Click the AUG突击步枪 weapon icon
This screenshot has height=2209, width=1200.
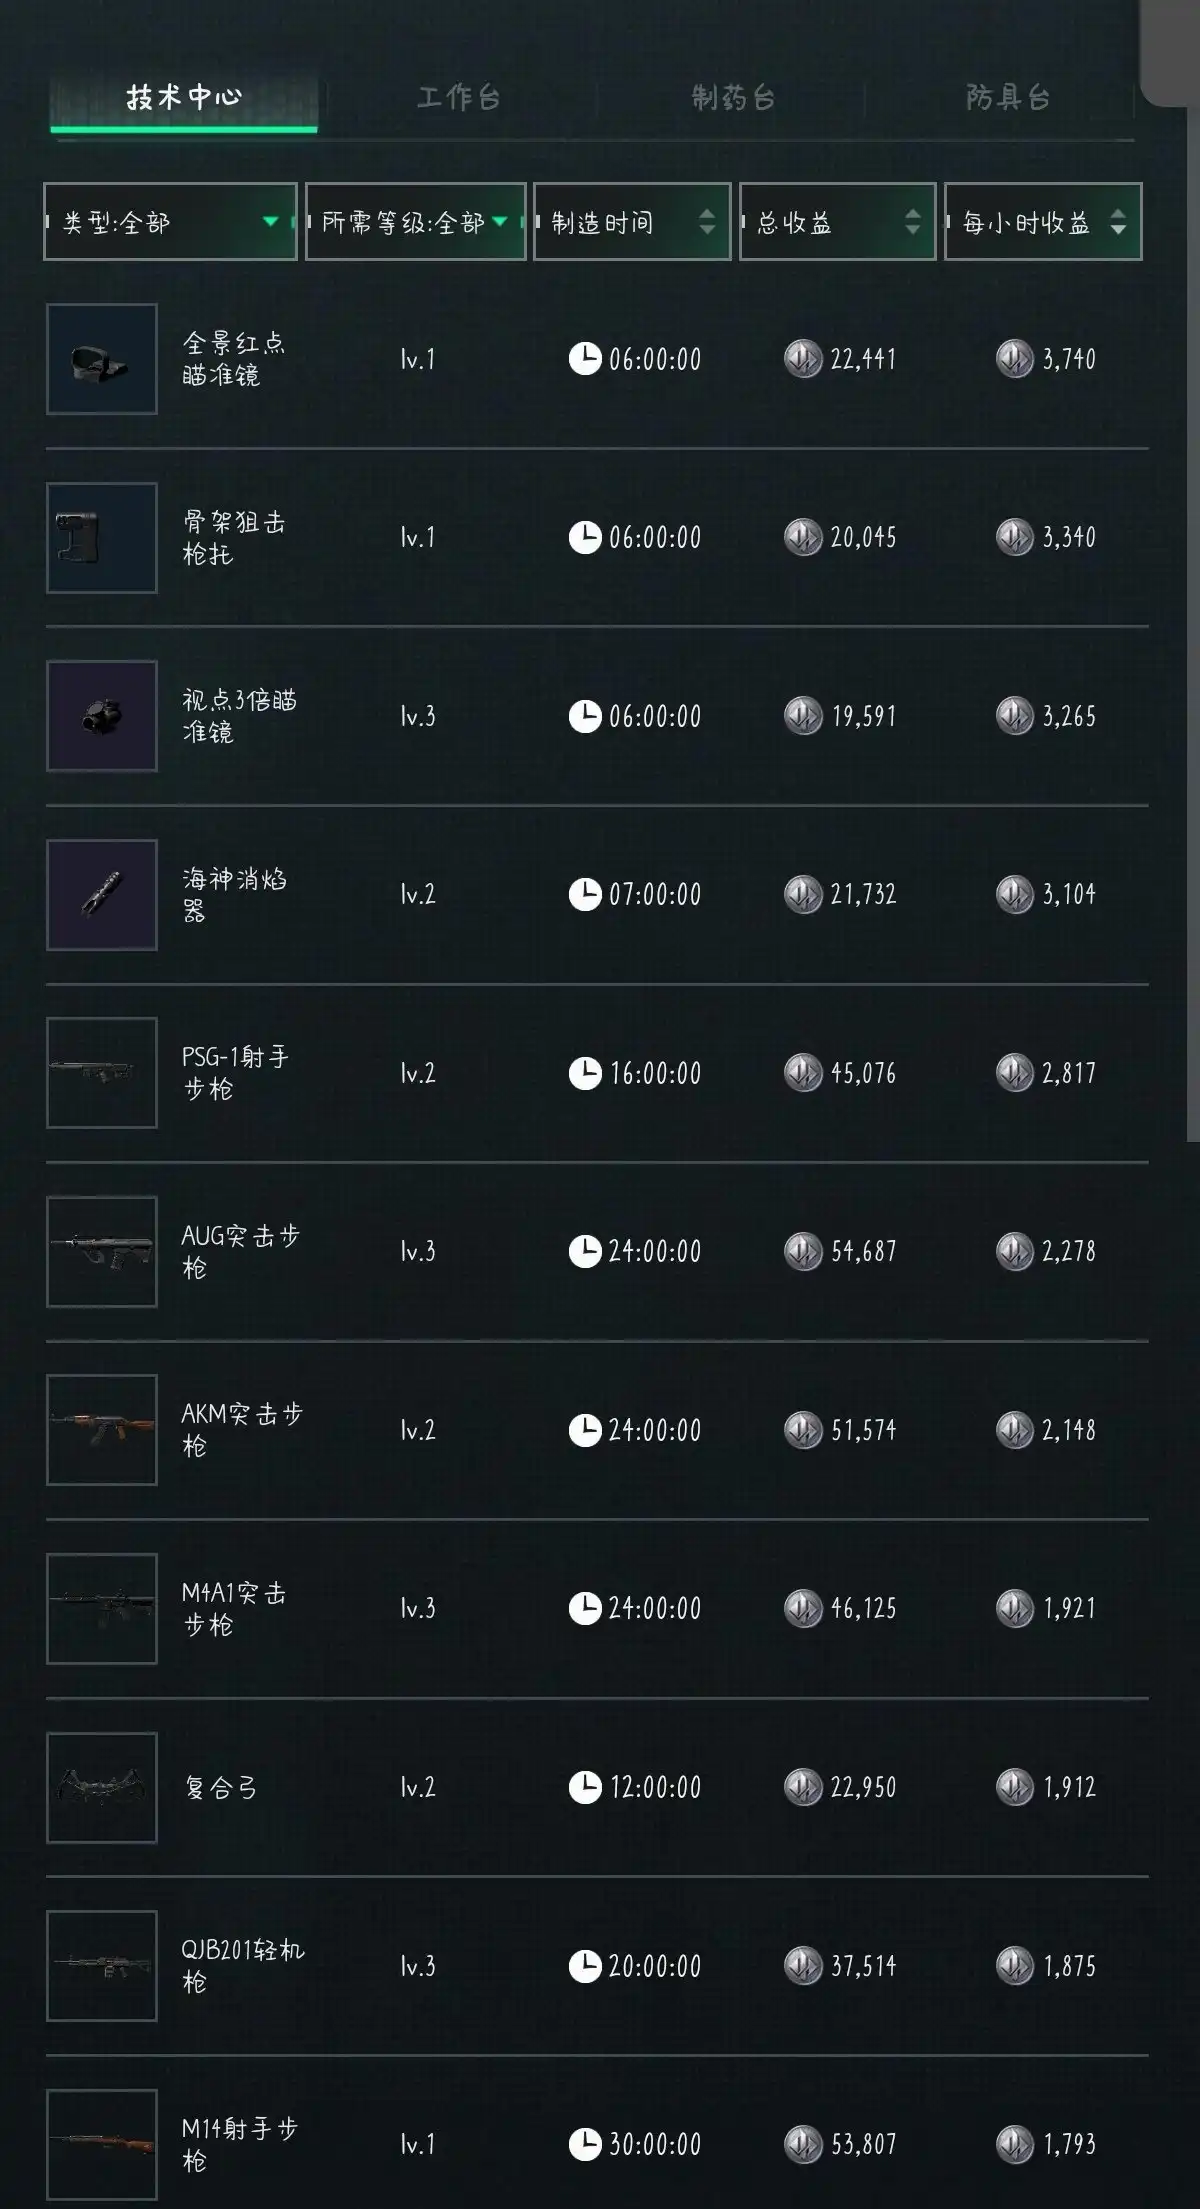[x=102, y=1252]
